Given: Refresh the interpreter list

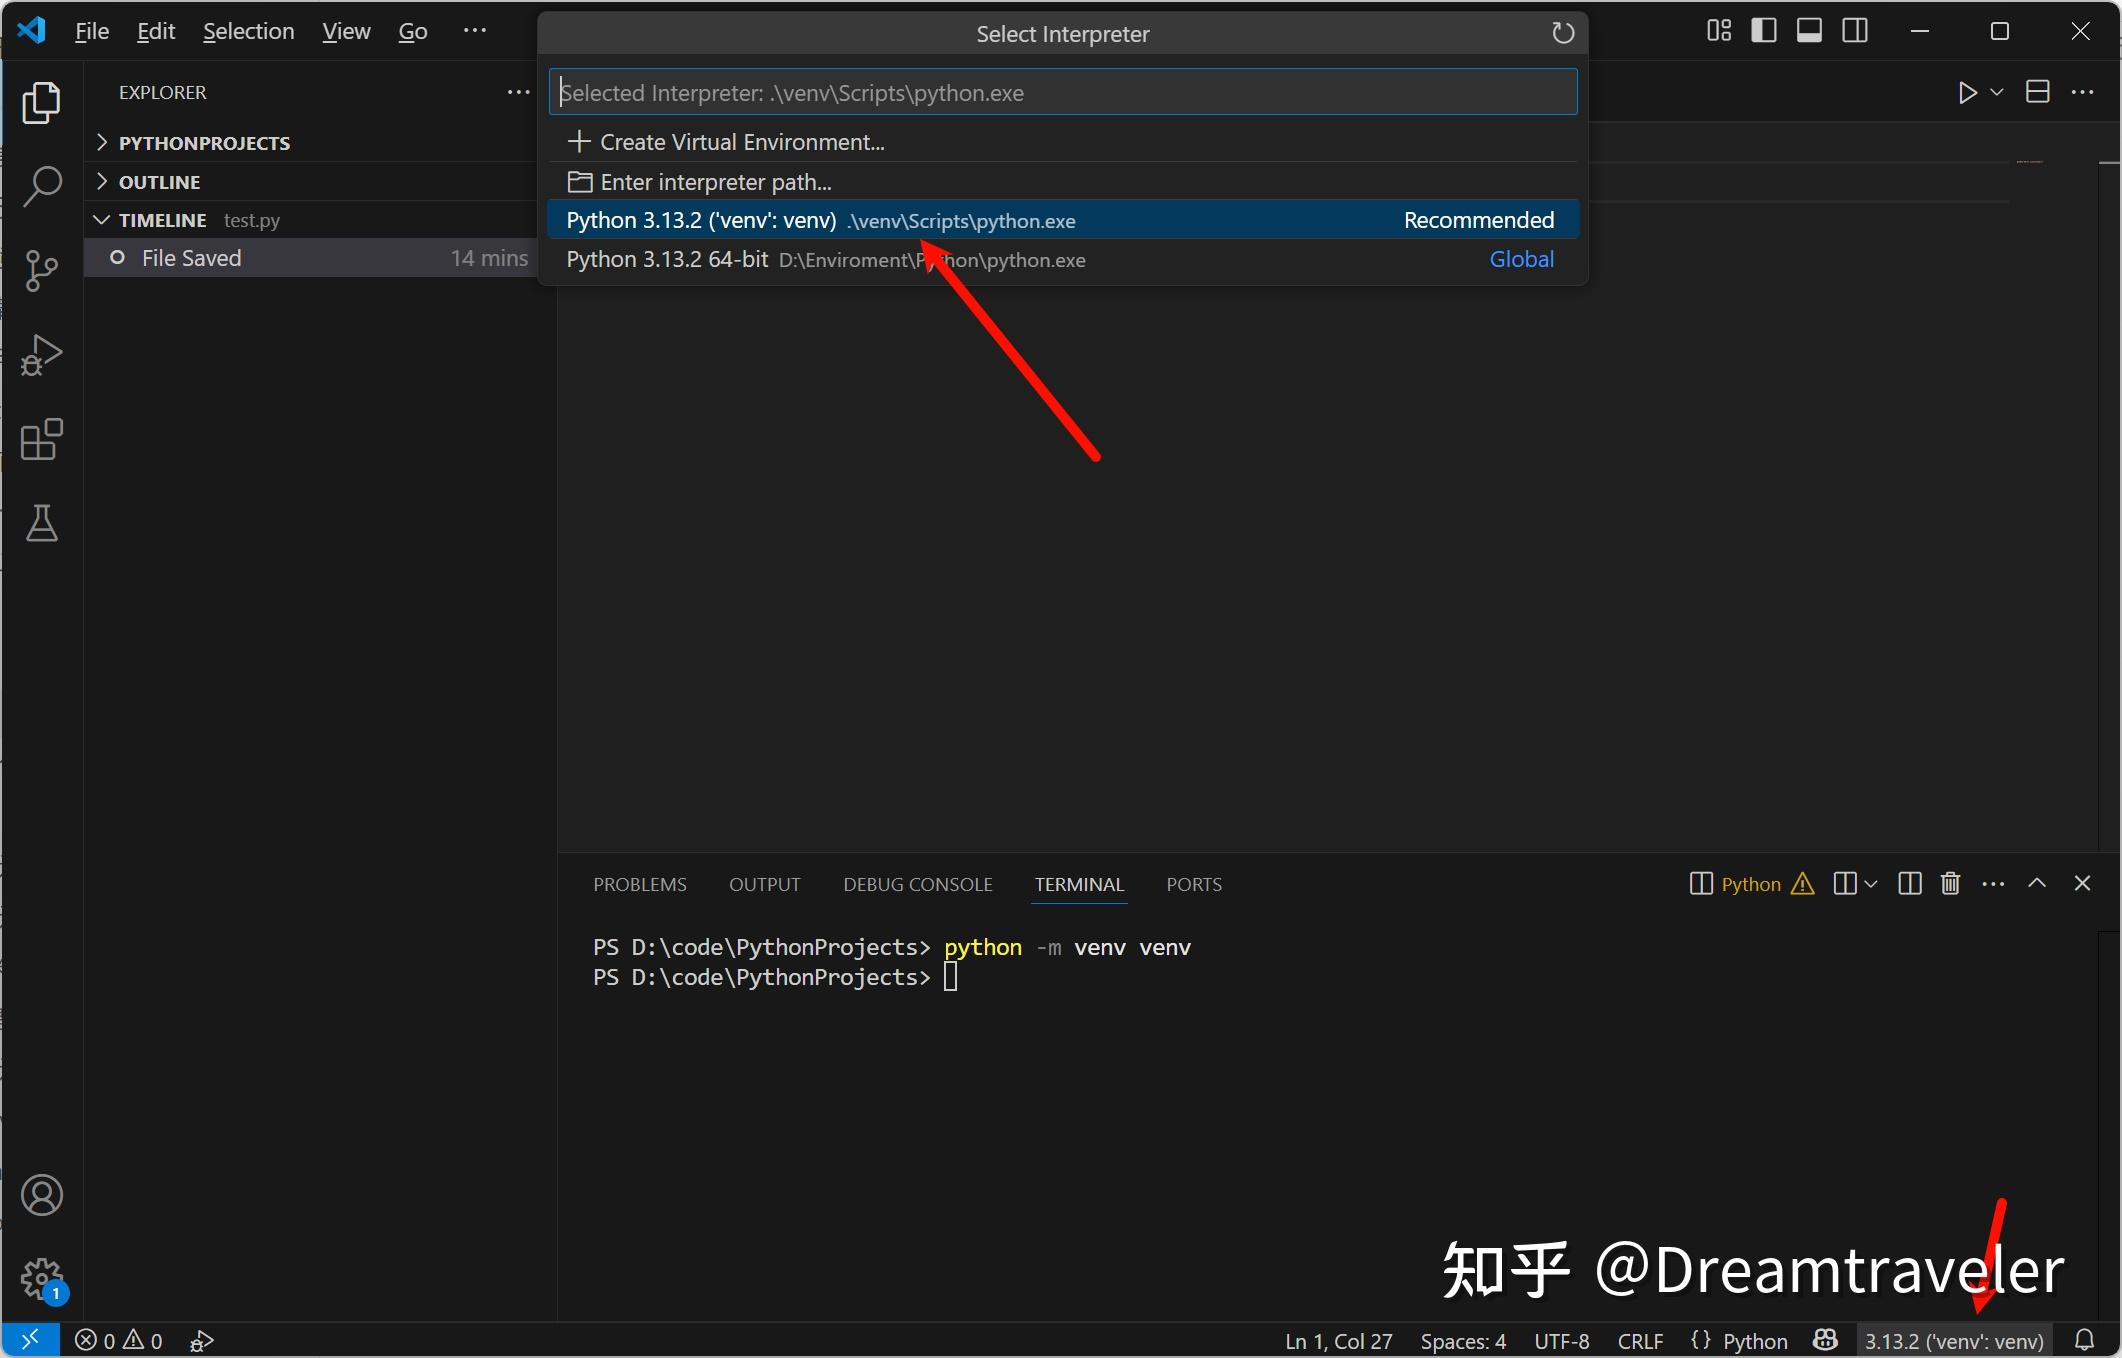Looking at the screenshot, I should point(1562,32).
